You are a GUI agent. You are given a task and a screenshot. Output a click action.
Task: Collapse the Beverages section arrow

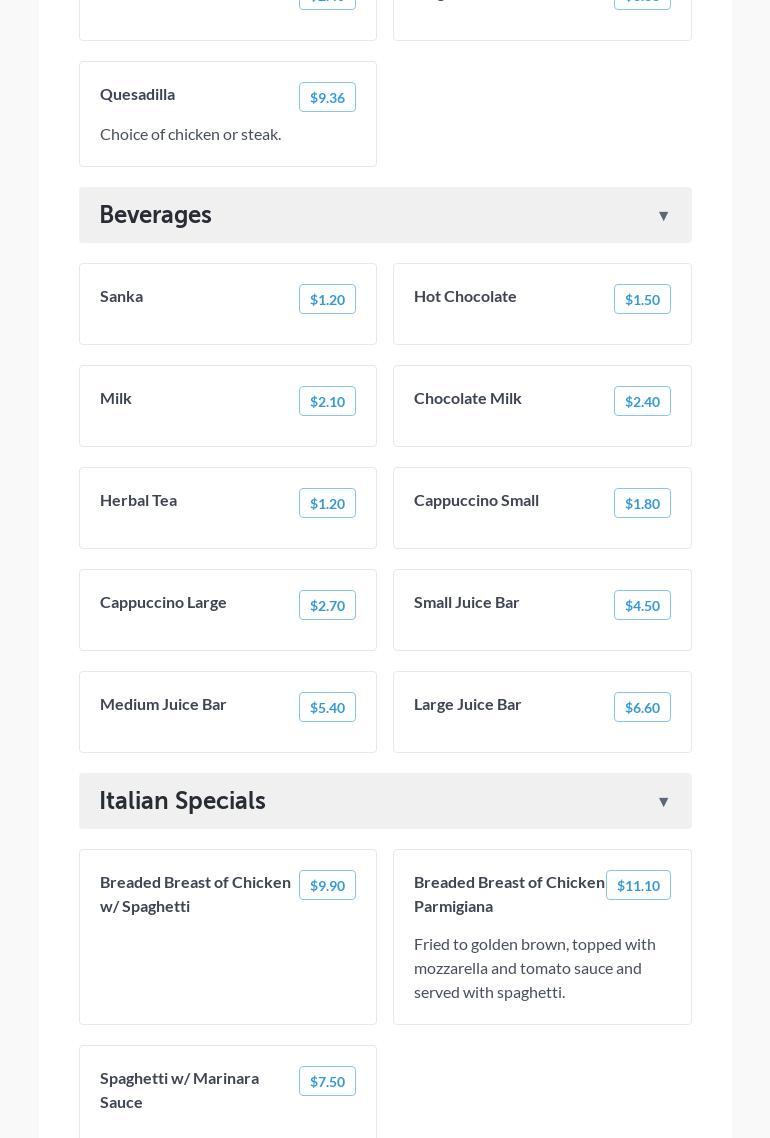[663, 216]
